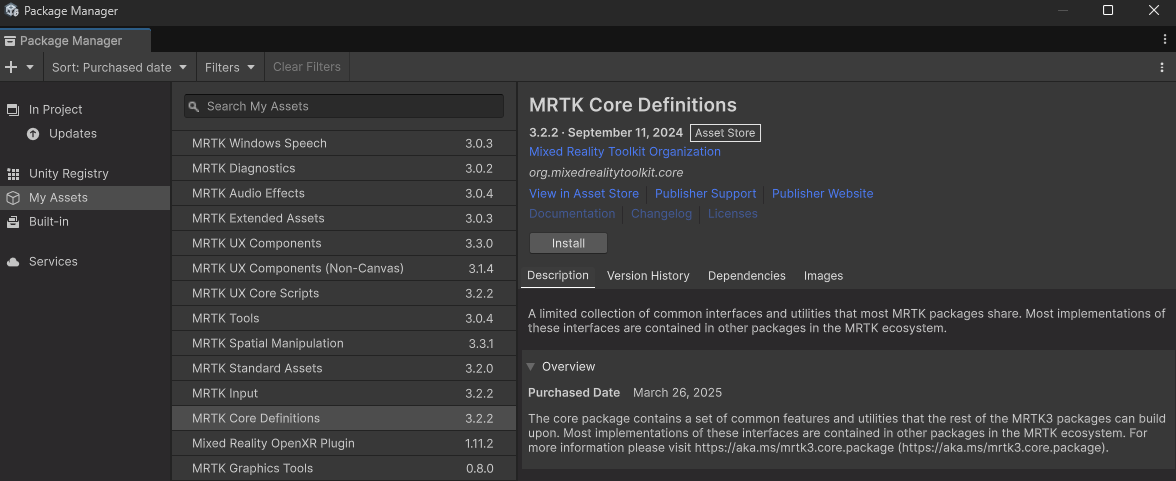Switch to the Version History tab
The image size is (1176, 481).
click(x=648, y=276)
